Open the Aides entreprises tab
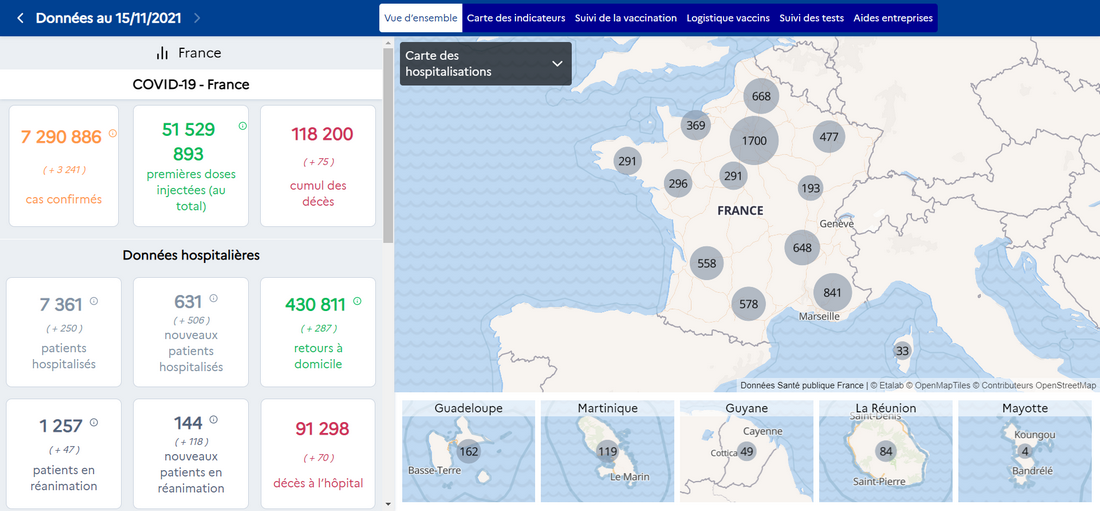 (x=893, y=18)
